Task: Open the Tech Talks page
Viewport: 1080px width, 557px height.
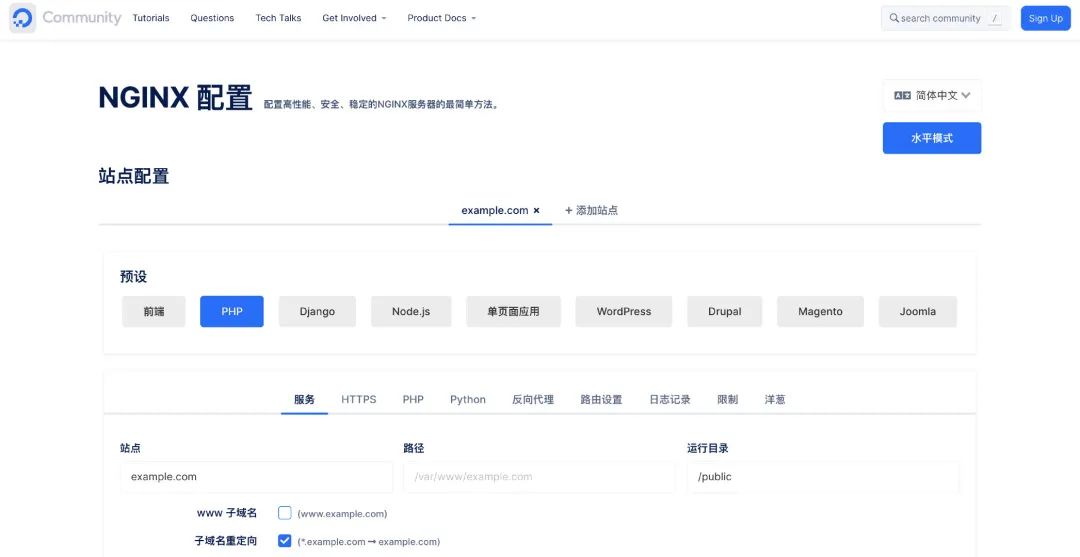Action: point(278,18)
